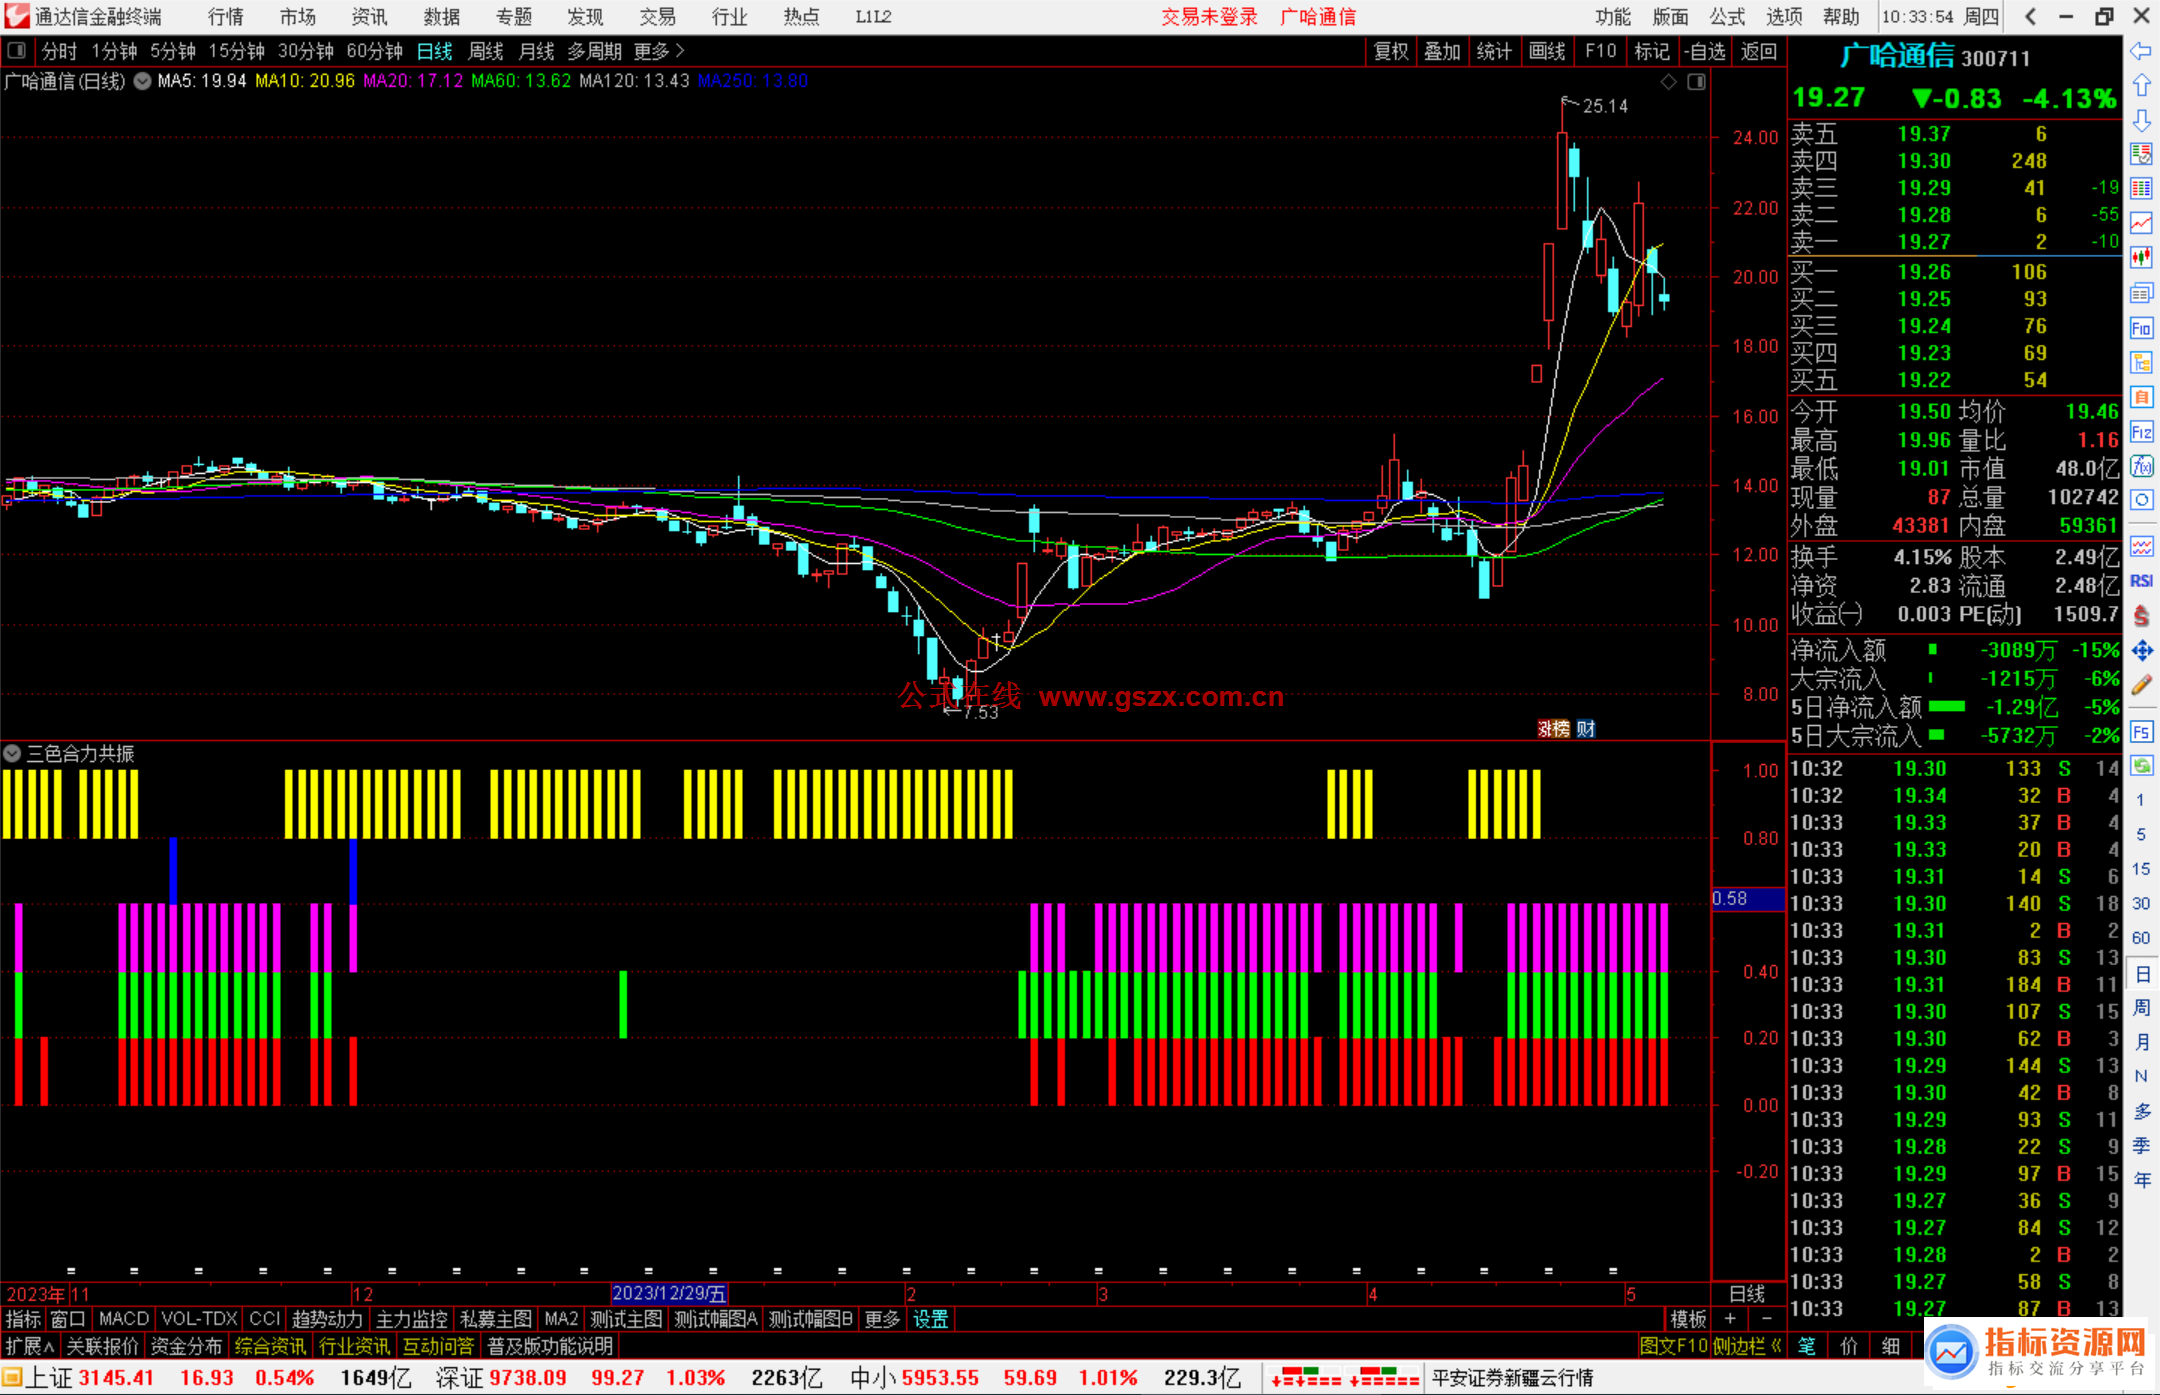
Task: Switch to 周线 weekly chart
Action: [486, 51]
